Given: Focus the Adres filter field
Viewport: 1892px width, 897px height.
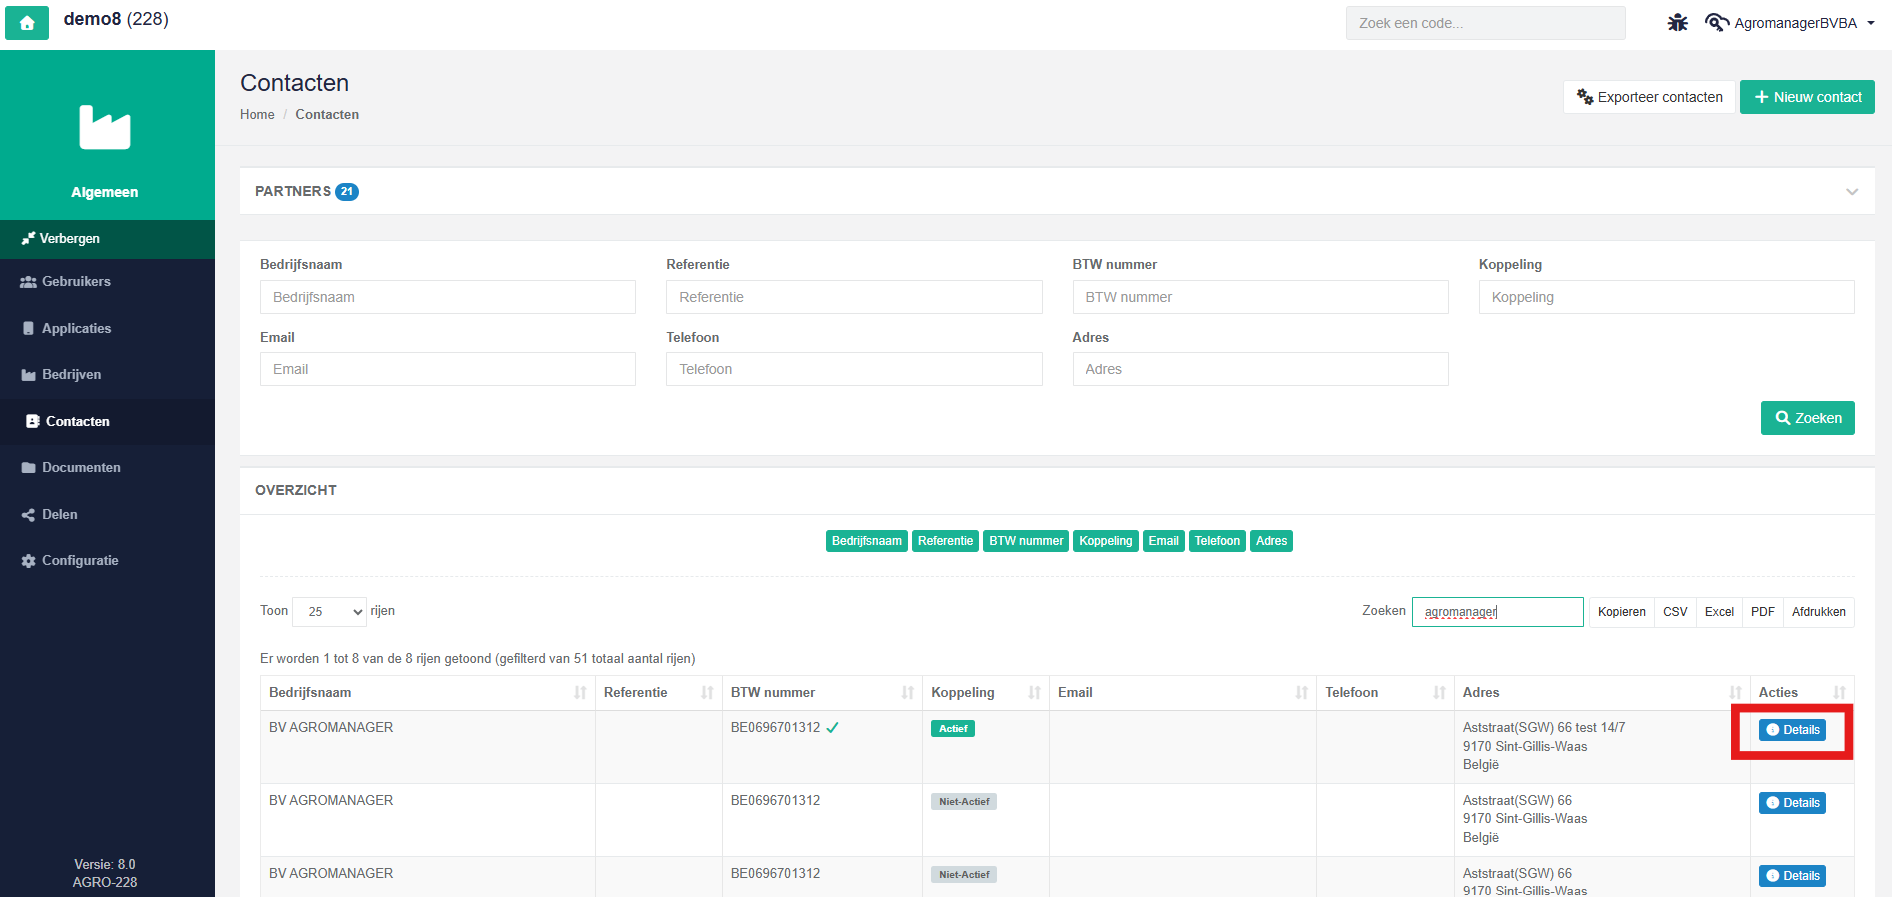Looking at the screenshot, I should coord(1260,369).
